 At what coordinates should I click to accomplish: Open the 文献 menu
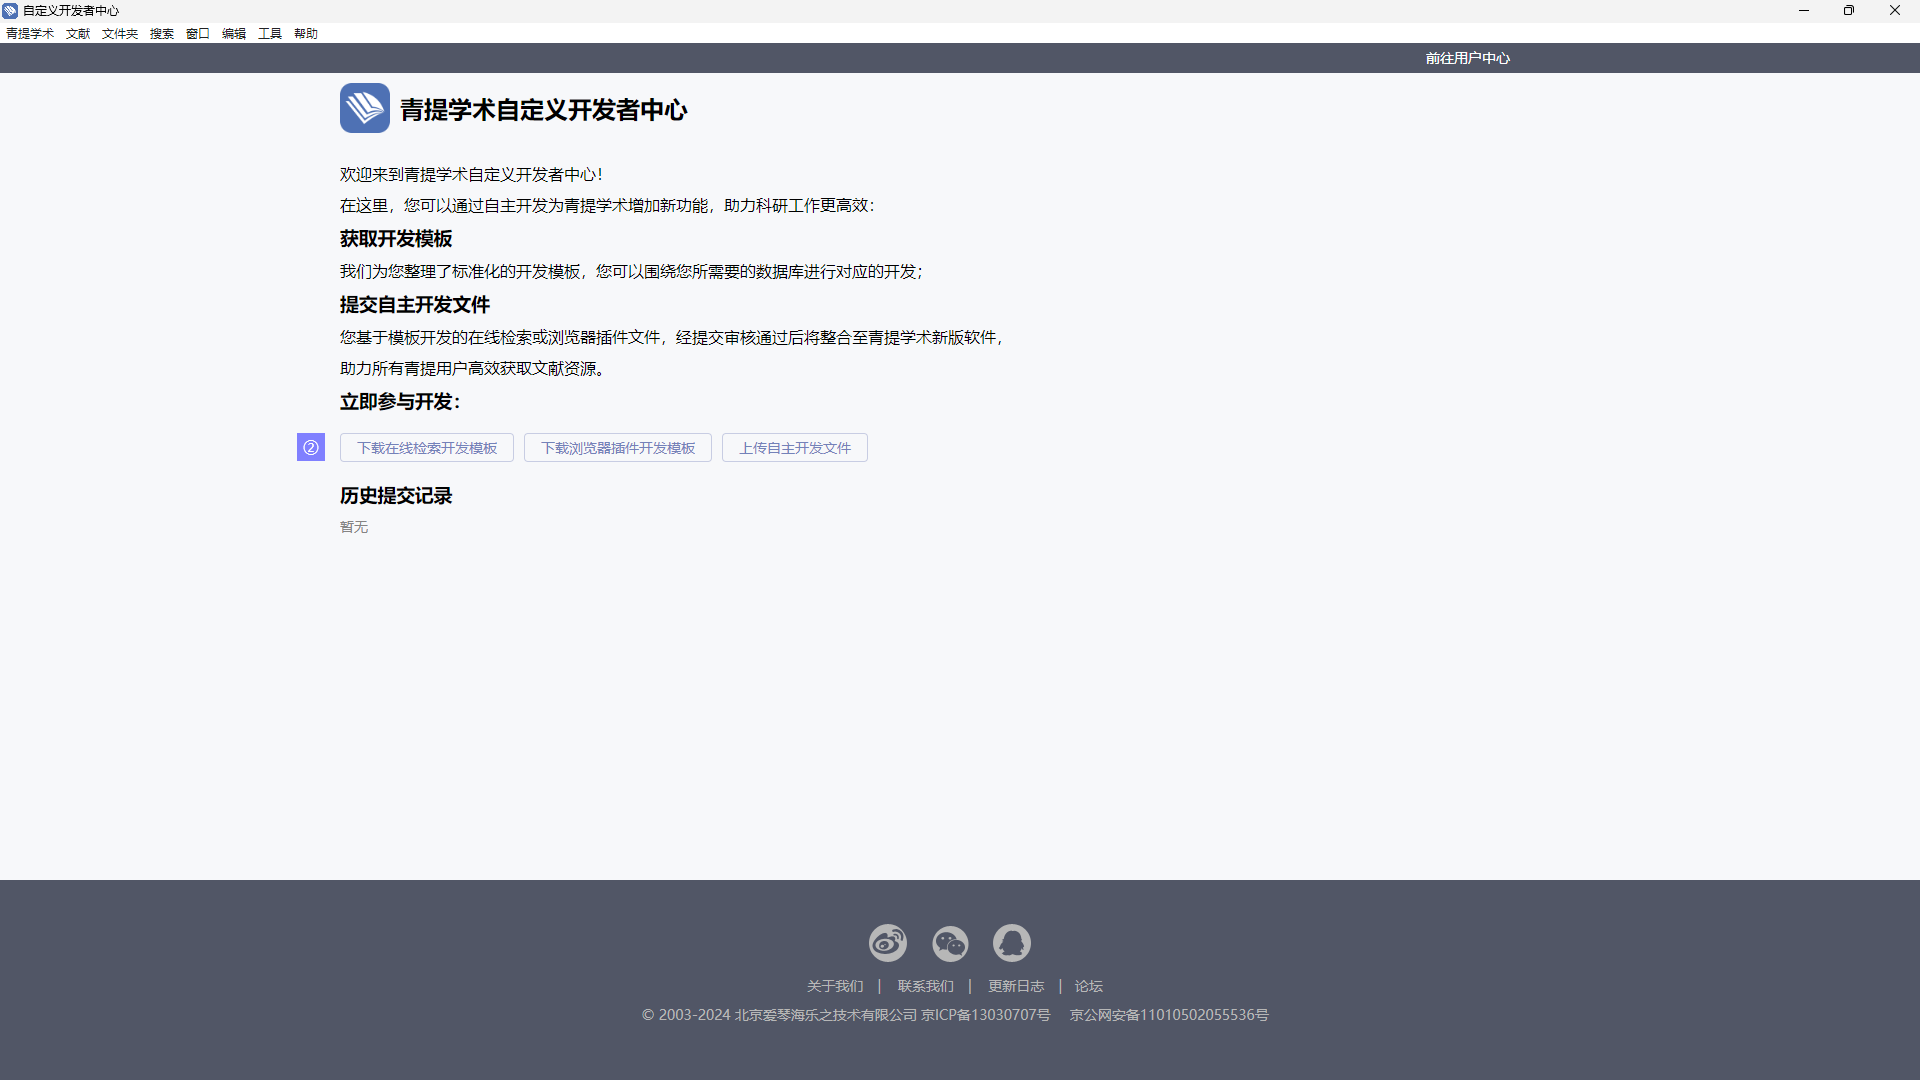[x=78, y=33]
